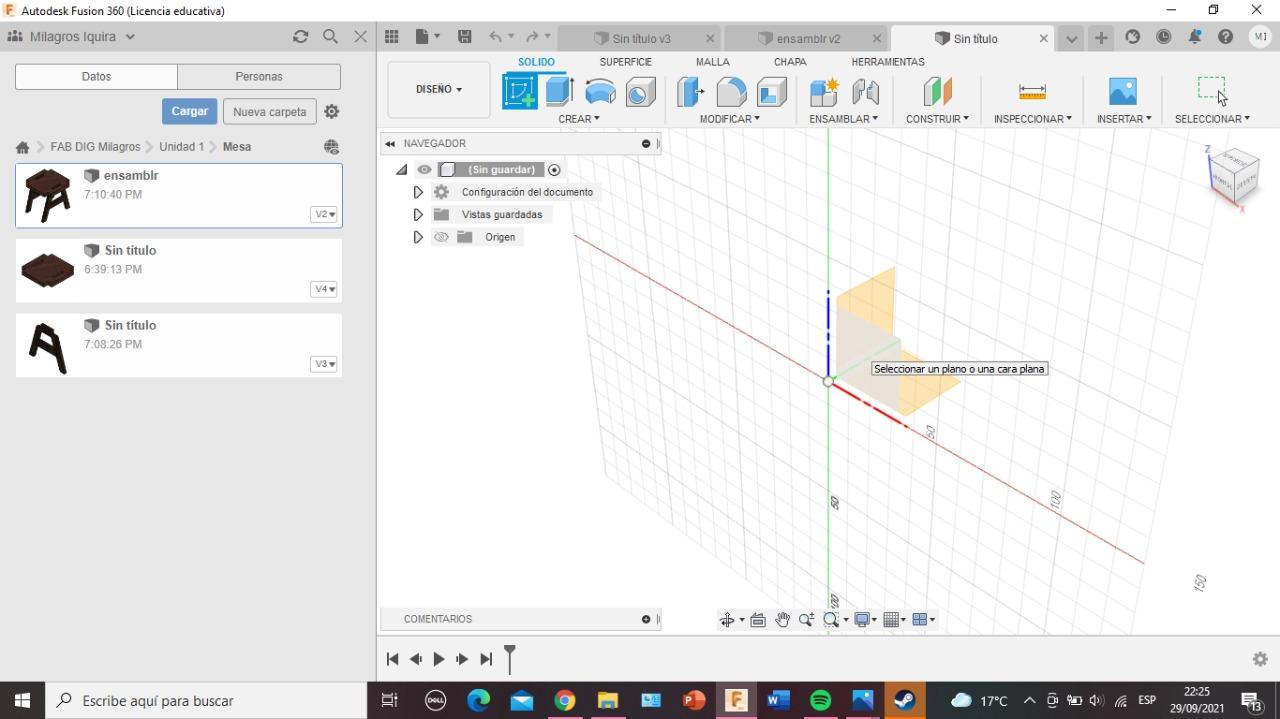This screenshot has width=1280, height=719.
Task: Click the Joint assemble icon
Action: pos(865,92)
